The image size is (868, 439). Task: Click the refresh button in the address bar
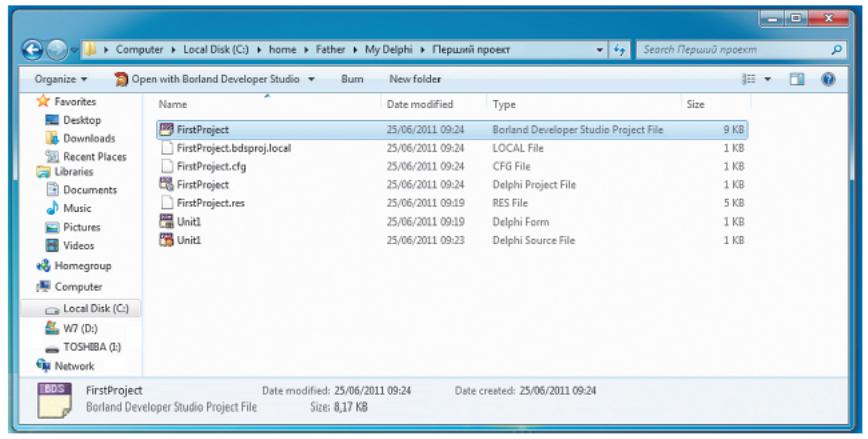point(619,50)
